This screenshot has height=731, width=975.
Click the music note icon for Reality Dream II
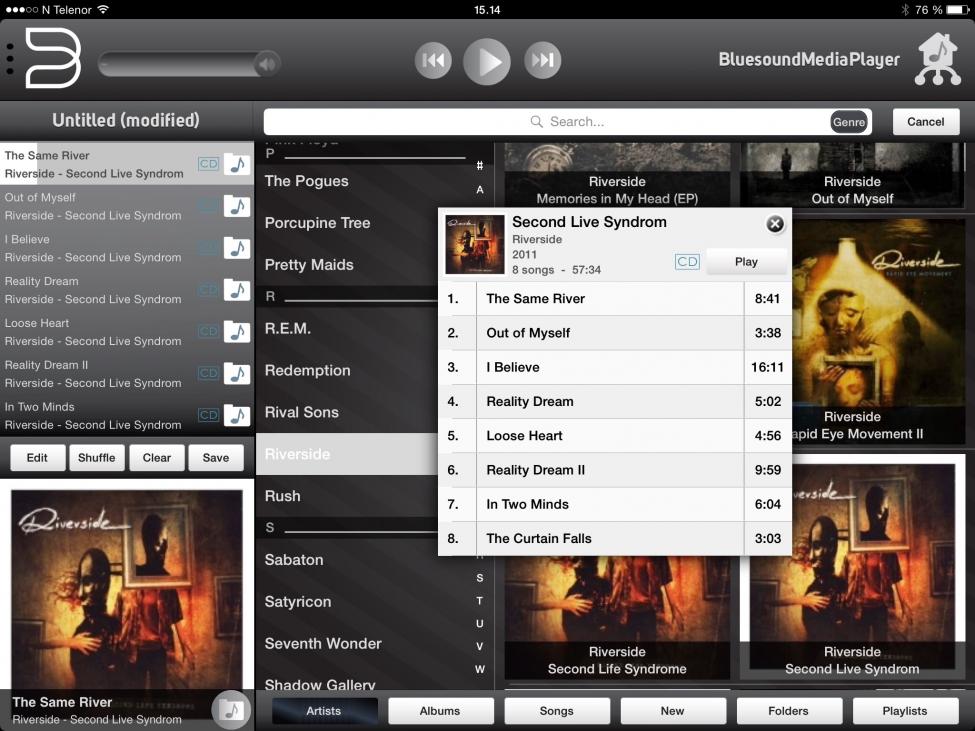237,373
